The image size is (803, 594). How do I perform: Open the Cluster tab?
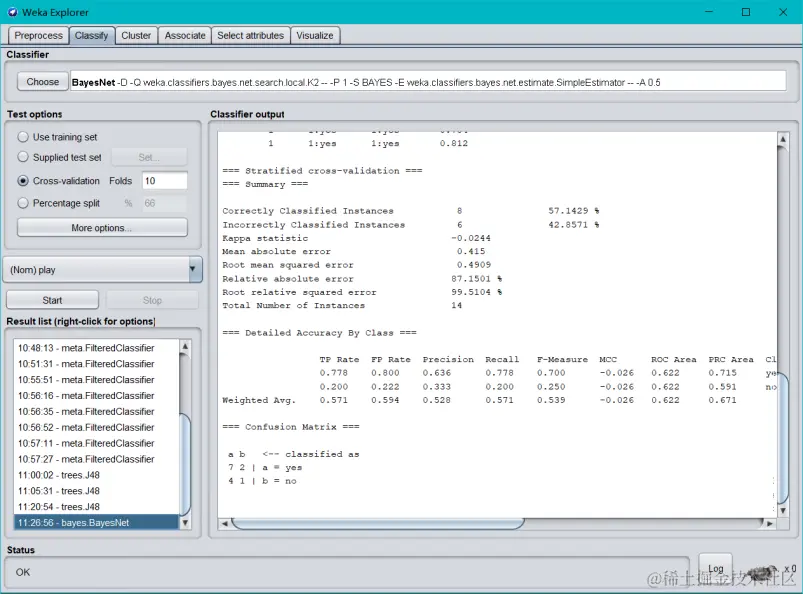136,35
